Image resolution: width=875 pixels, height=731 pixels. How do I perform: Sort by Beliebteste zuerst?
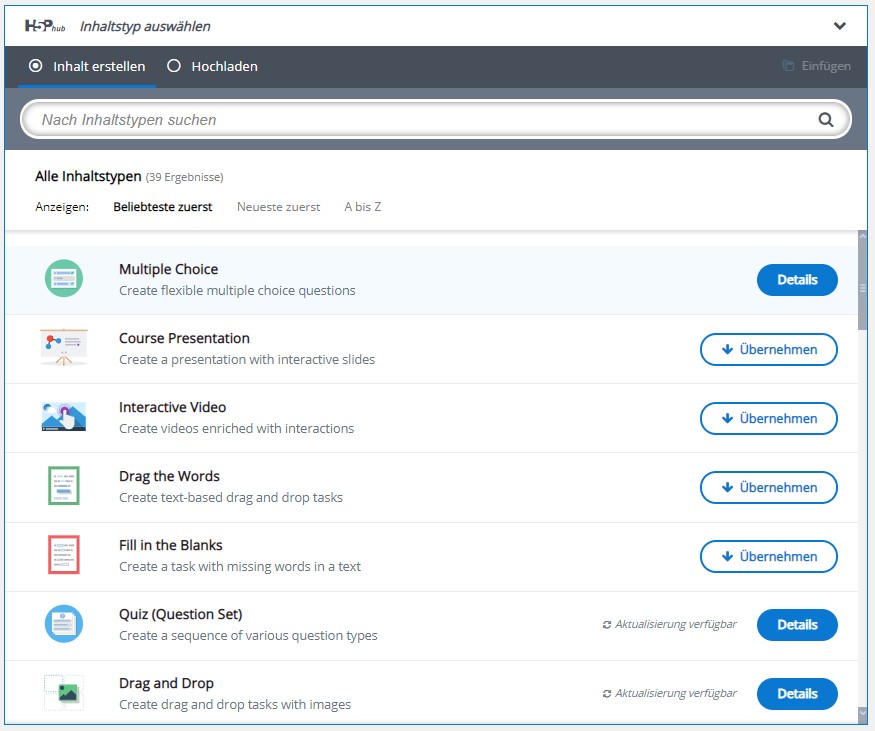(x=162, y=207)
